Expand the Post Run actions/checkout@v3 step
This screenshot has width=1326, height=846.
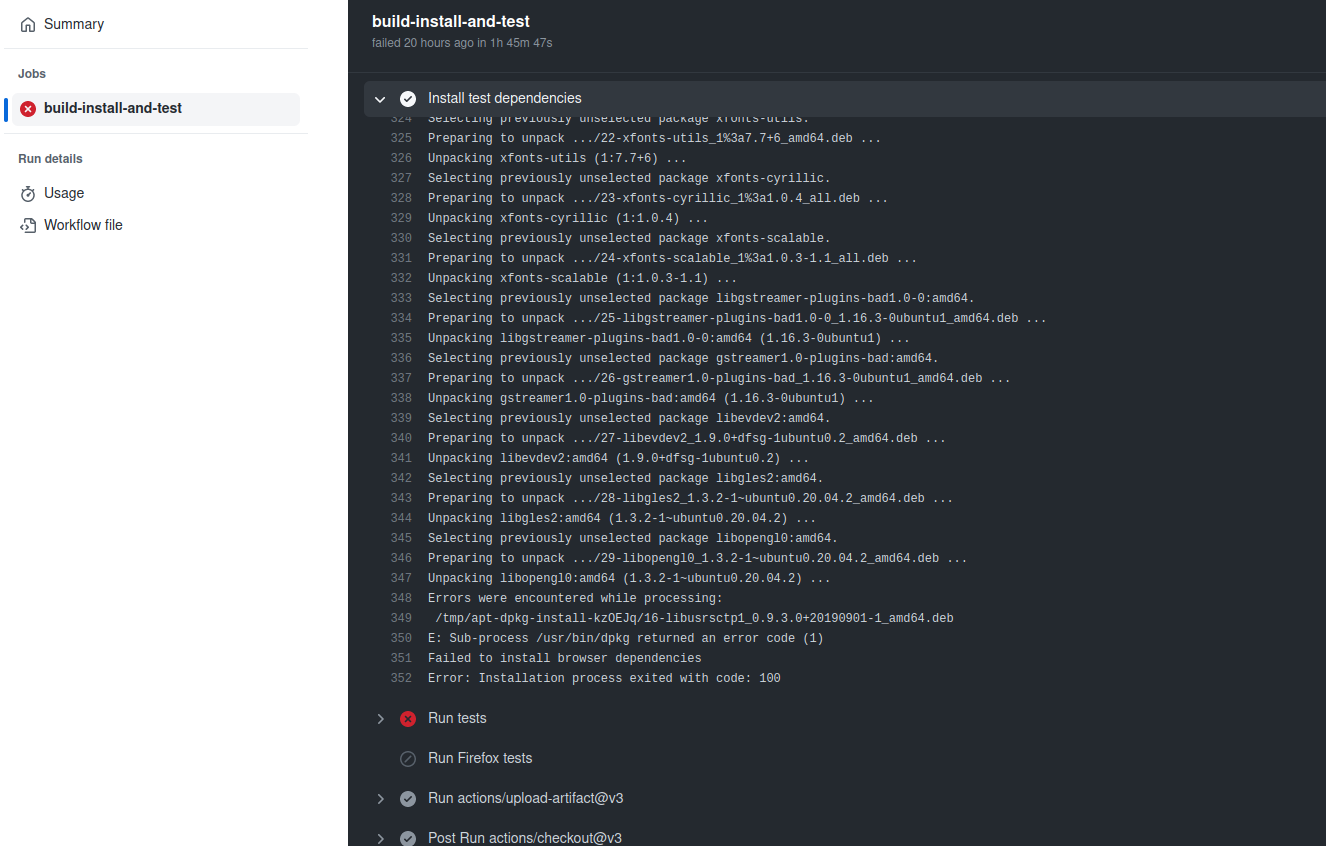[380, 839]
